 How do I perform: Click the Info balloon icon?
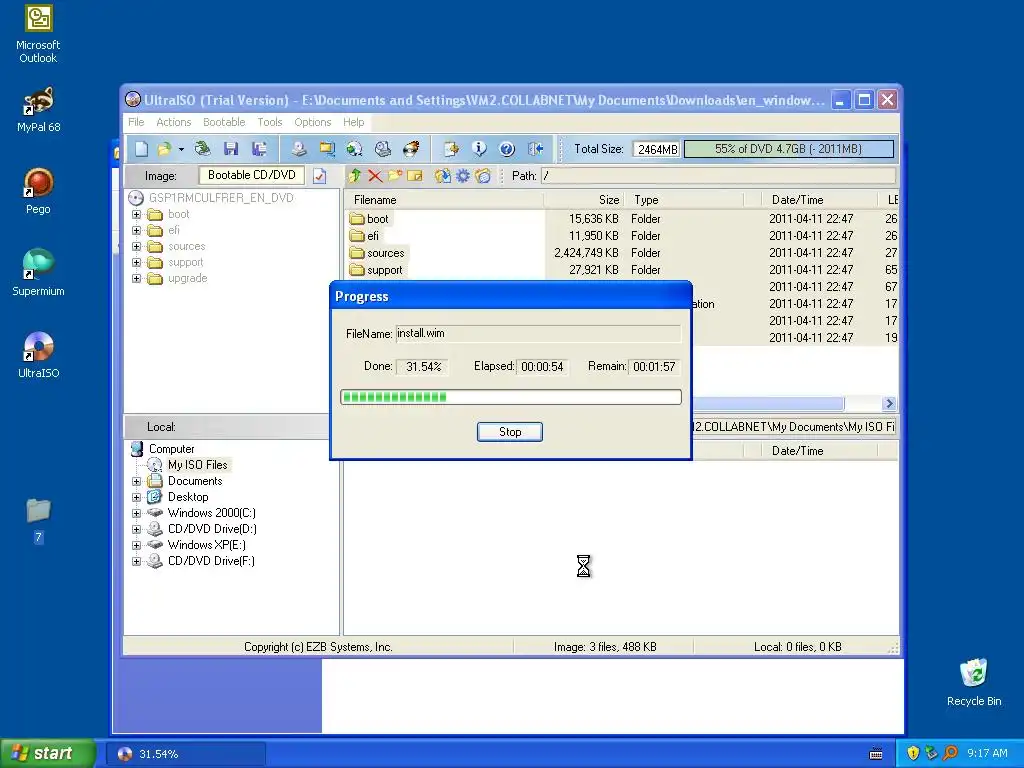click(479, 149)
